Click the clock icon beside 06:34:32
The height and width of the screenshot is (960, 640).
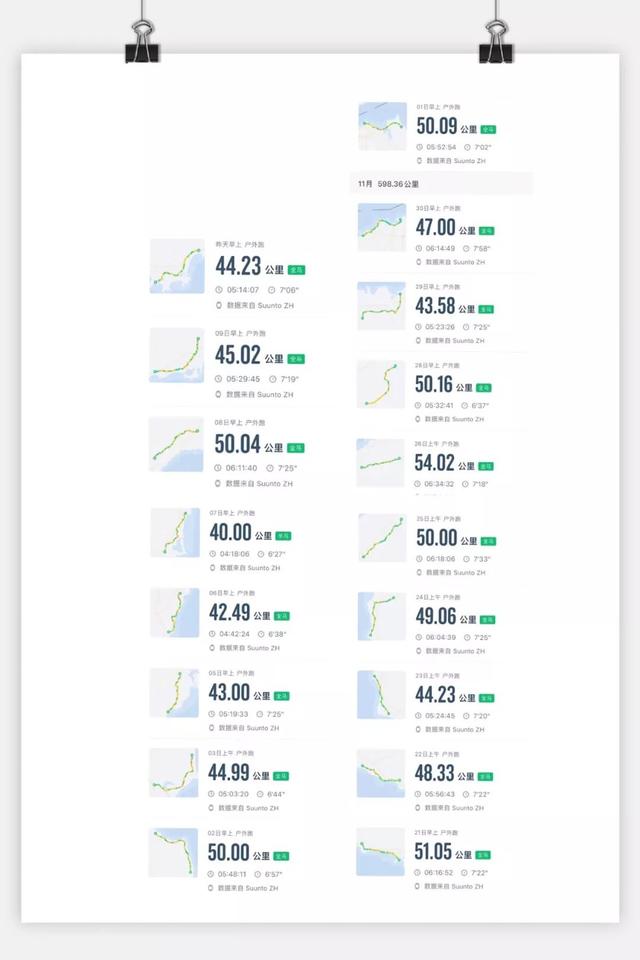point(418,484)
